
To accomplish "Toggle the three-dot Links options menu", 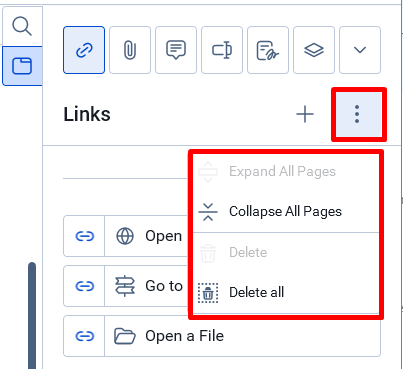I will [x=358, y=114].
